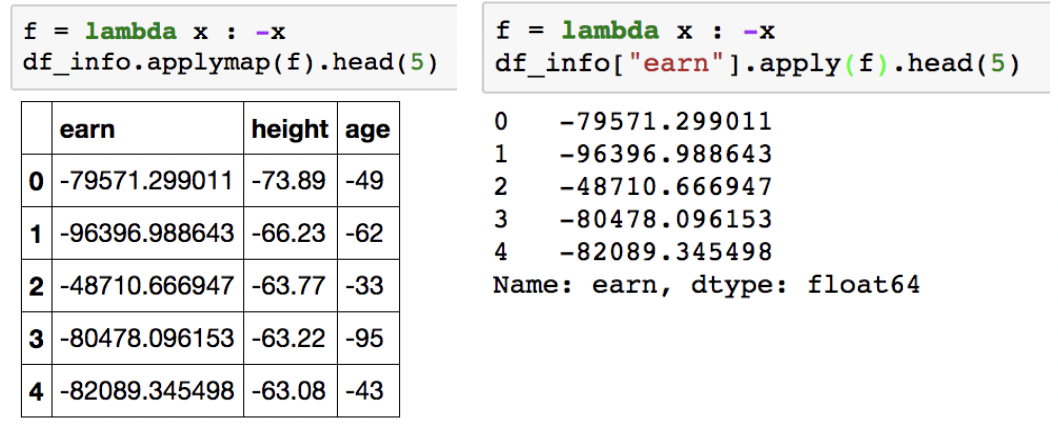
Task: Click table cell -48710.666947
Action: 148,286
